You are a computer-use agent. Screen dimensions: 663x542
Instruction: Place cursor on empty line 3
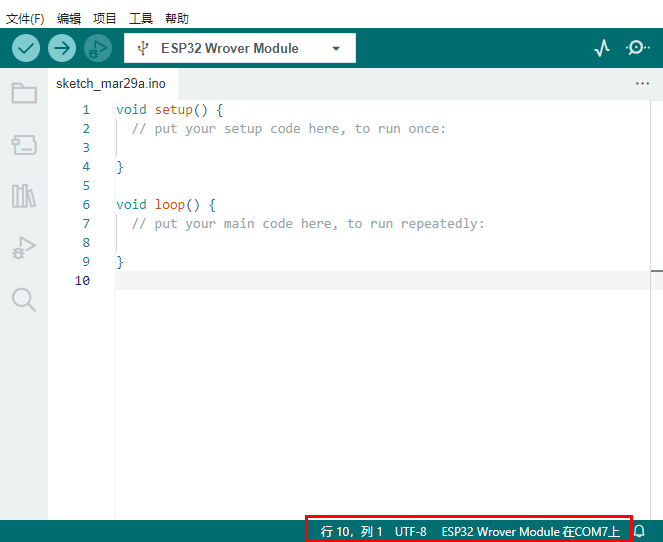tap(382, 148)
